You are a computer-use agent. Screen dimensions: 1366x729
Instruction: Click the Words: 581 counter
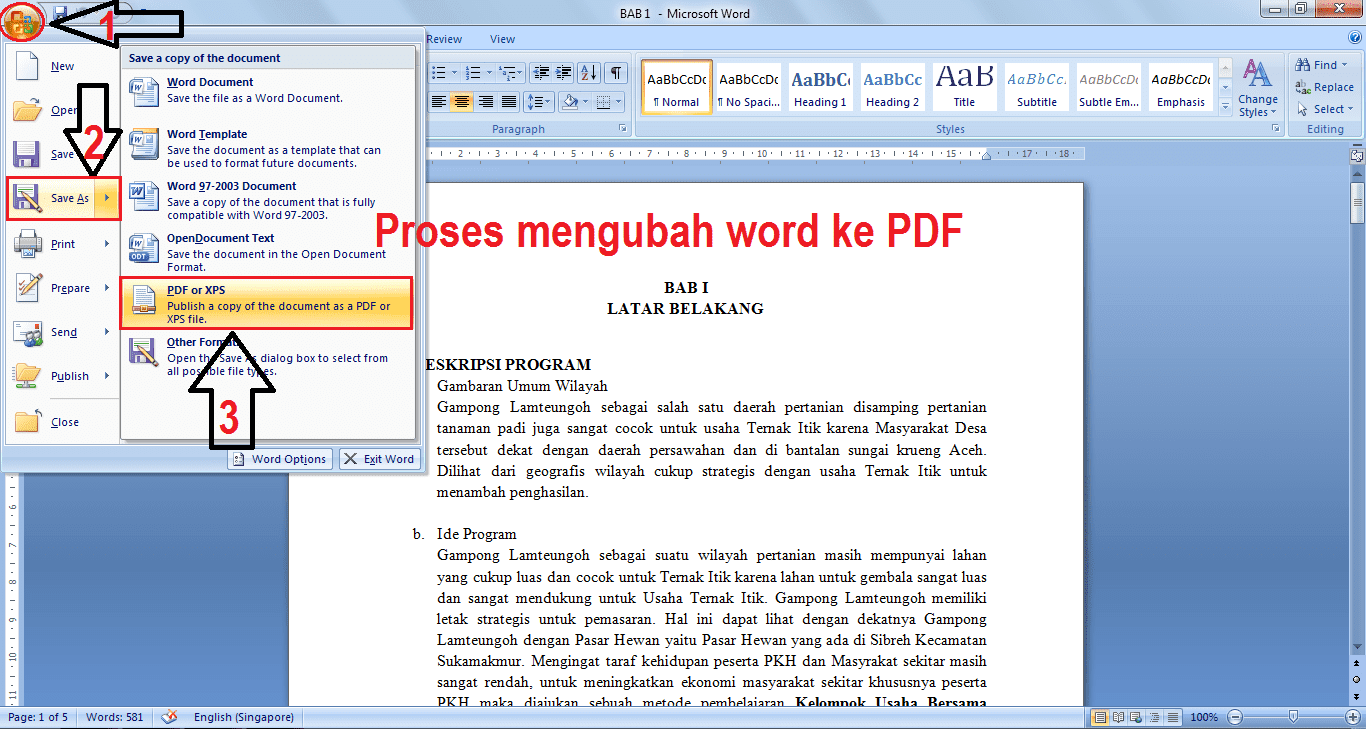[115, 717]
